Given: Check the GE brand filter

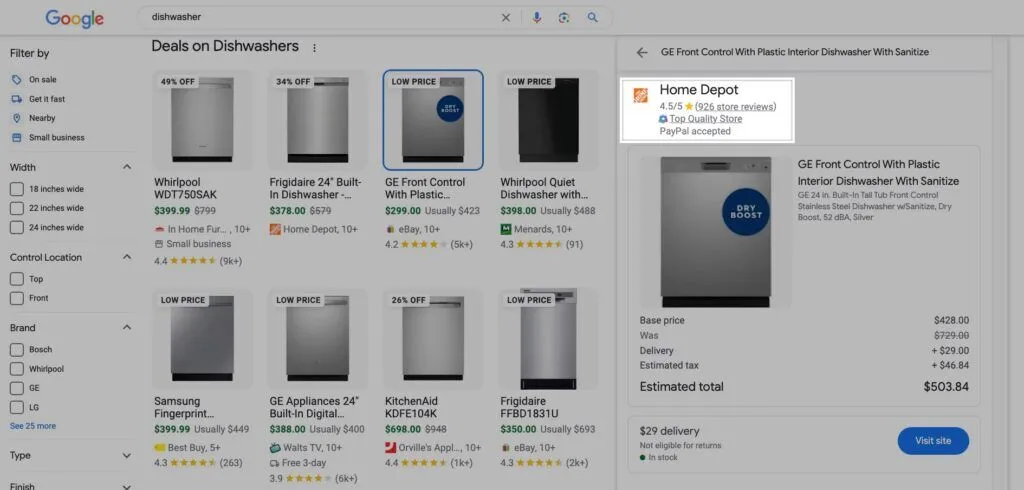Looking at the screenshot, I should point(17,388).
